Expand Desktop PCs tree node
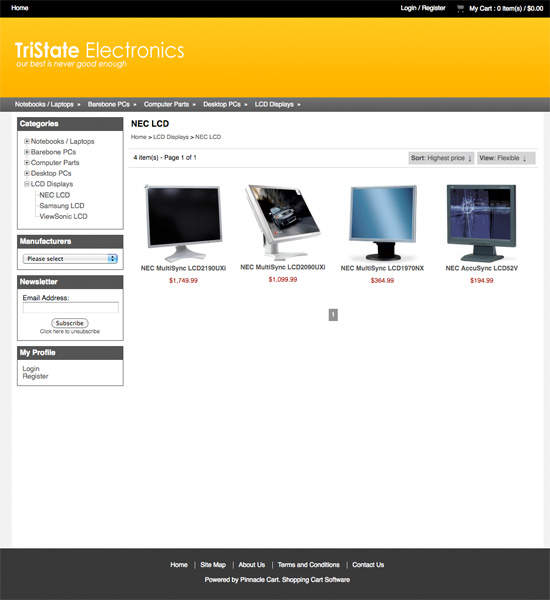The height and width of the screenshot is (600, 550). pyautogui.click(x=27, y=173)
